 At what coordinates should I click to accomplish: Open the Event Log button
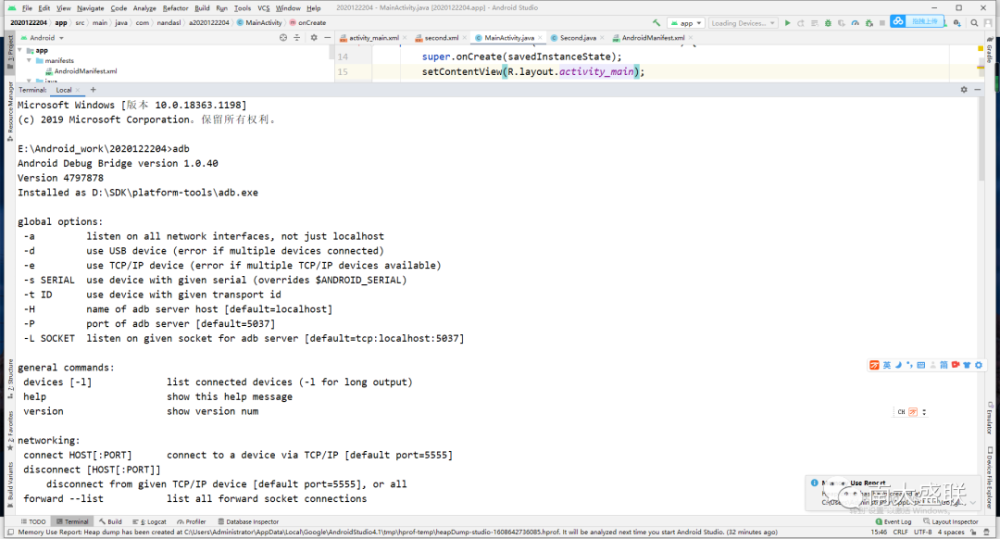pos(893,522)
